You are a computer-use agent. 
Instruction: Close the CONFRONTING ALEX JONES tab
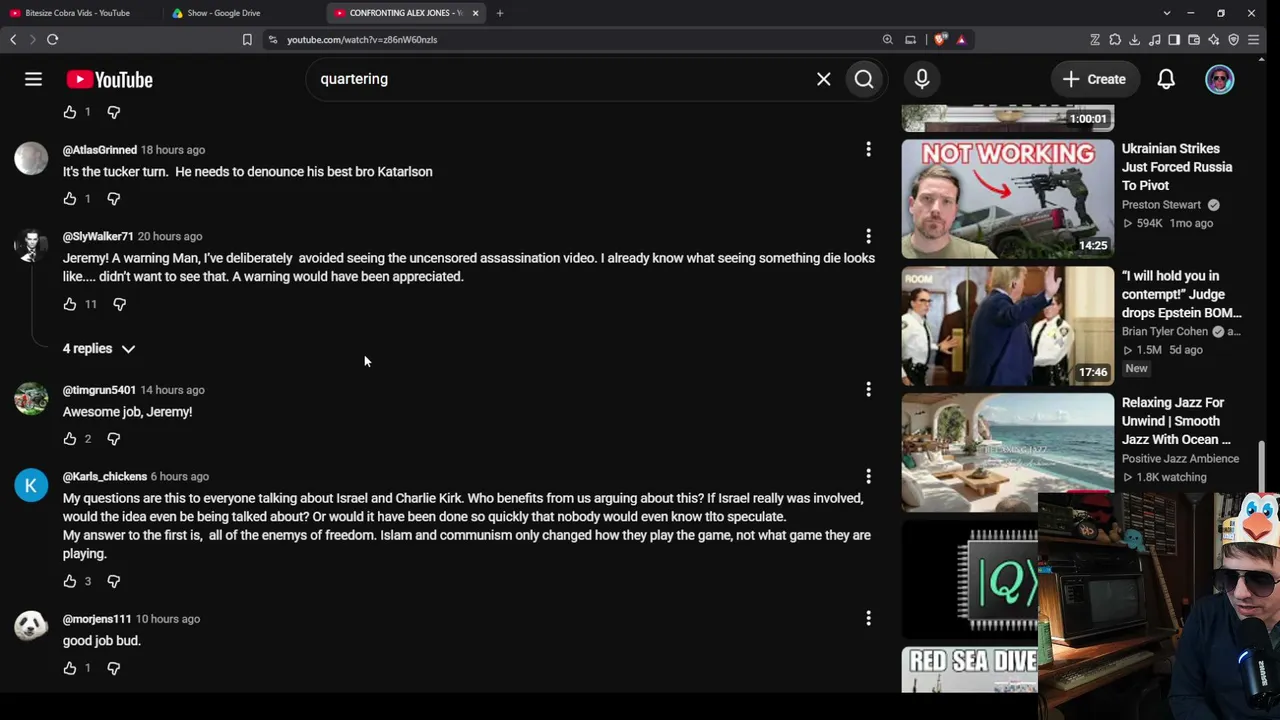[475, 13]
